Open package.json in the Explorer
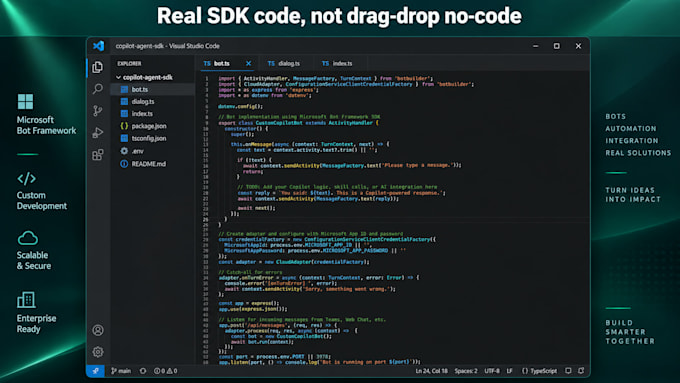The height and width of the screenshot is (383, 680). (x=152, y=126)
